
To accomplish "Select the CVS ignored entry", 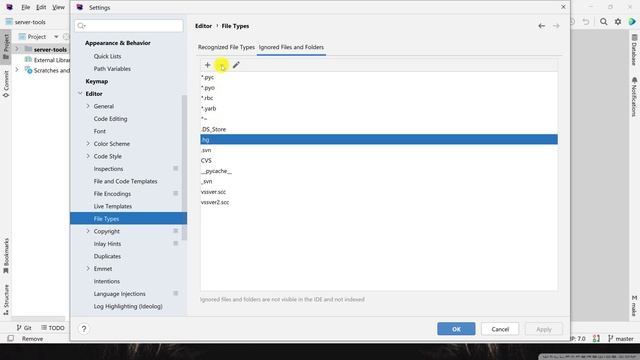I will 379,160.
